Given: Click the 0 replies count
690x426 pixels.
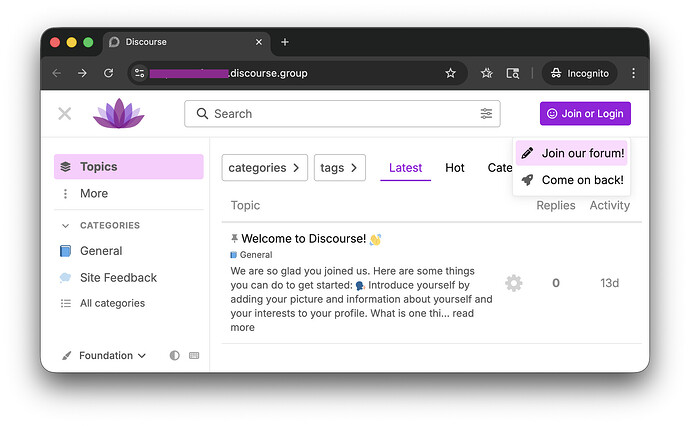Looking at the screenshot, I should (x=556, y=283).
